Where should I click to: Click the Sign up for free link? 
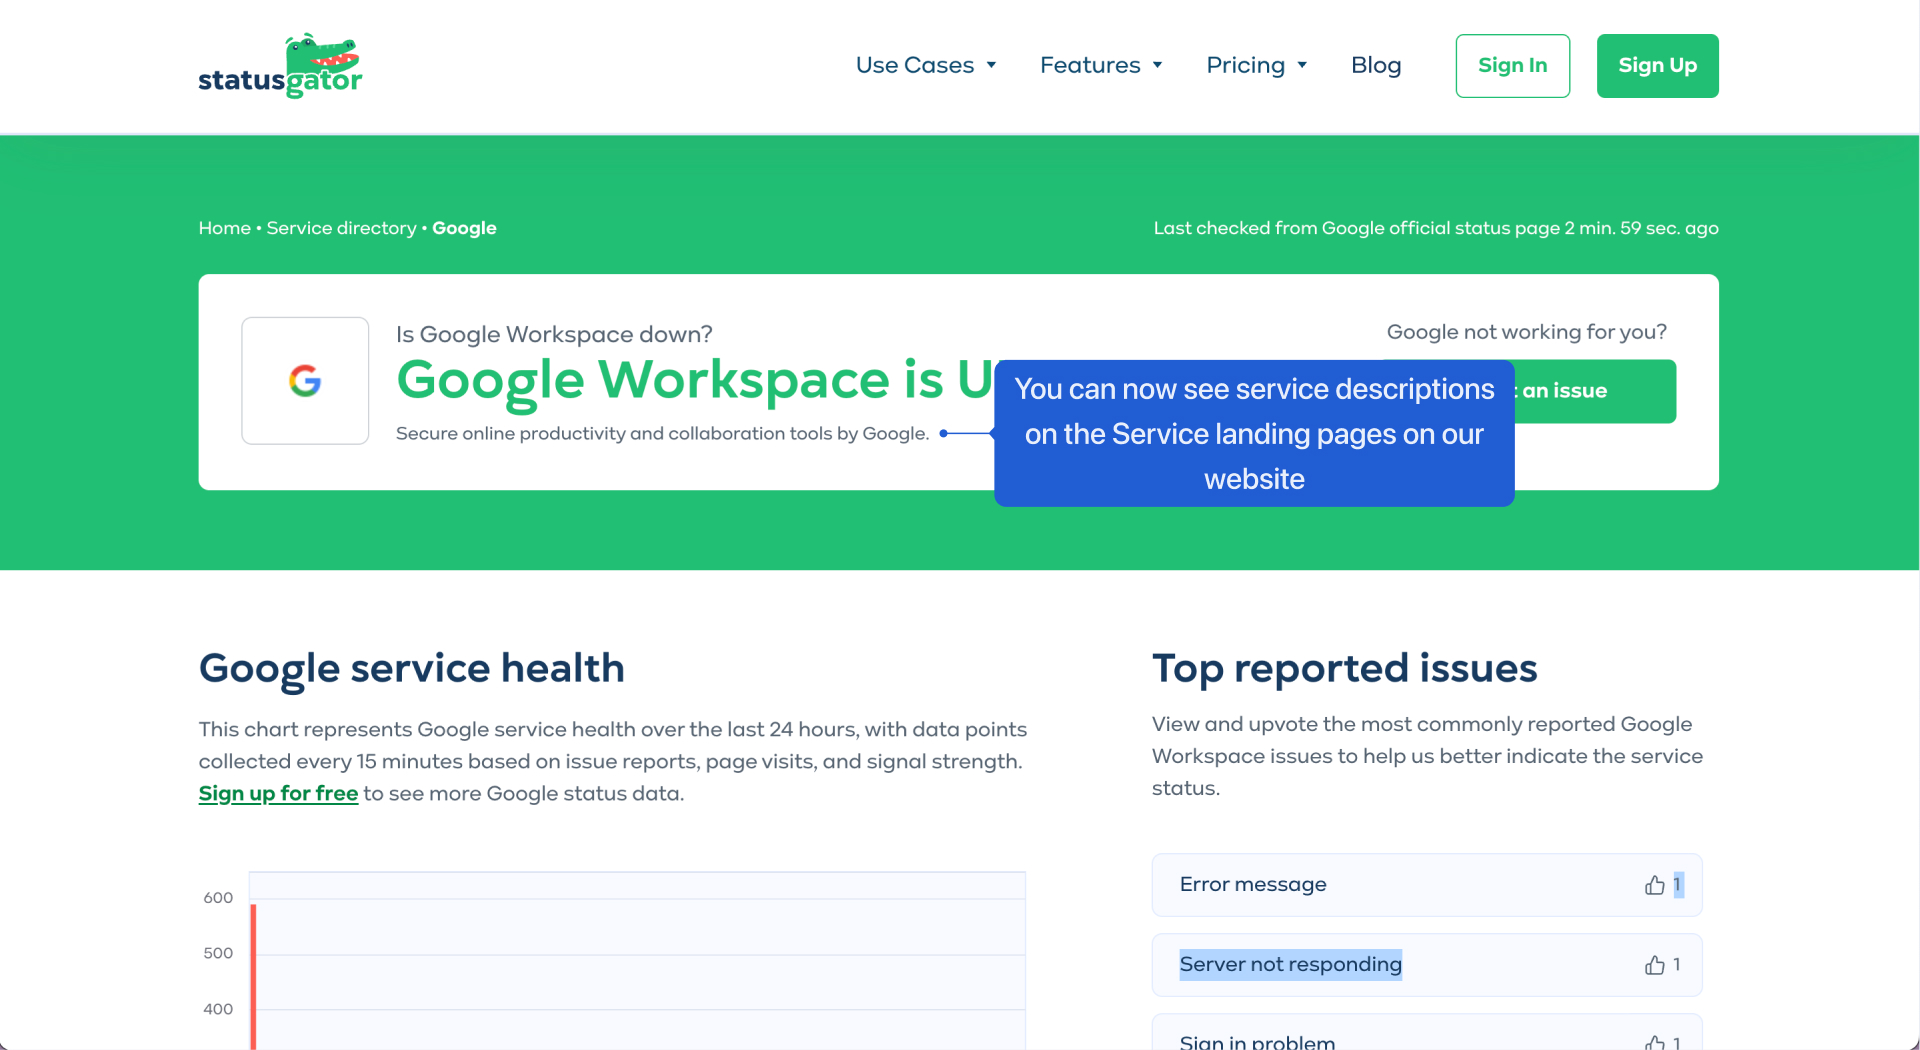278,793
